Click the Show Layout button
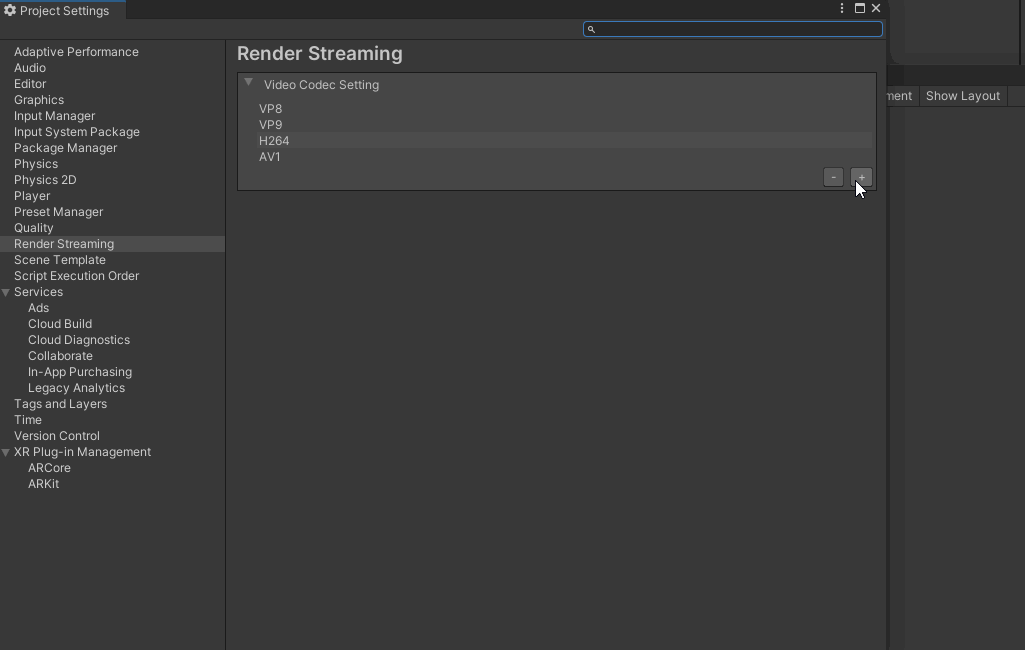The width and height of the screenshot is (1025, 650). 962,95
